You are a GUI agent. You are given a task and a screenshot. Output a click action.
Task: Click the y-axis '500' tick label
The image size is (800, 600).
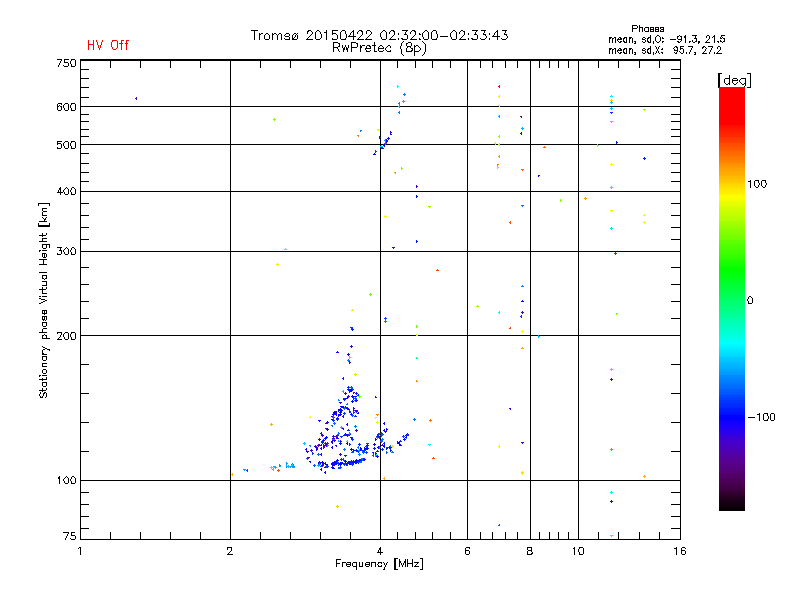click(x=66, y=145)
